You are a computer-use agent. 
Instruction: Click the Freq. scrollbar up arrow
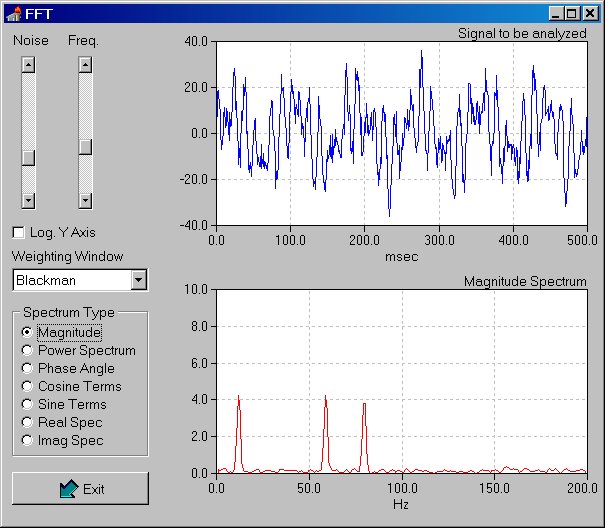[x=85, y=65]
